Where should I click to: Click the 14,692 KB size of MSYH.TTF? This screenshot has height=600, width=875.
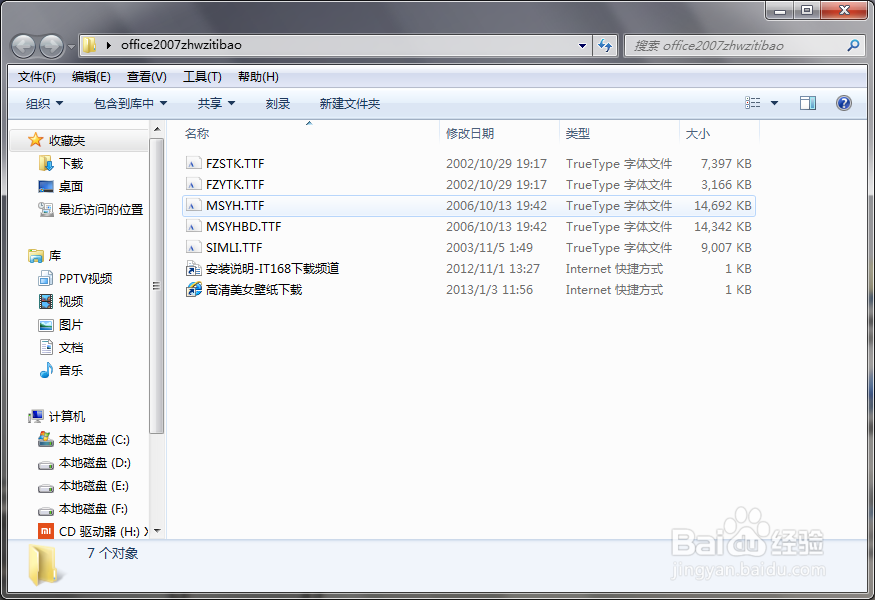723,206
